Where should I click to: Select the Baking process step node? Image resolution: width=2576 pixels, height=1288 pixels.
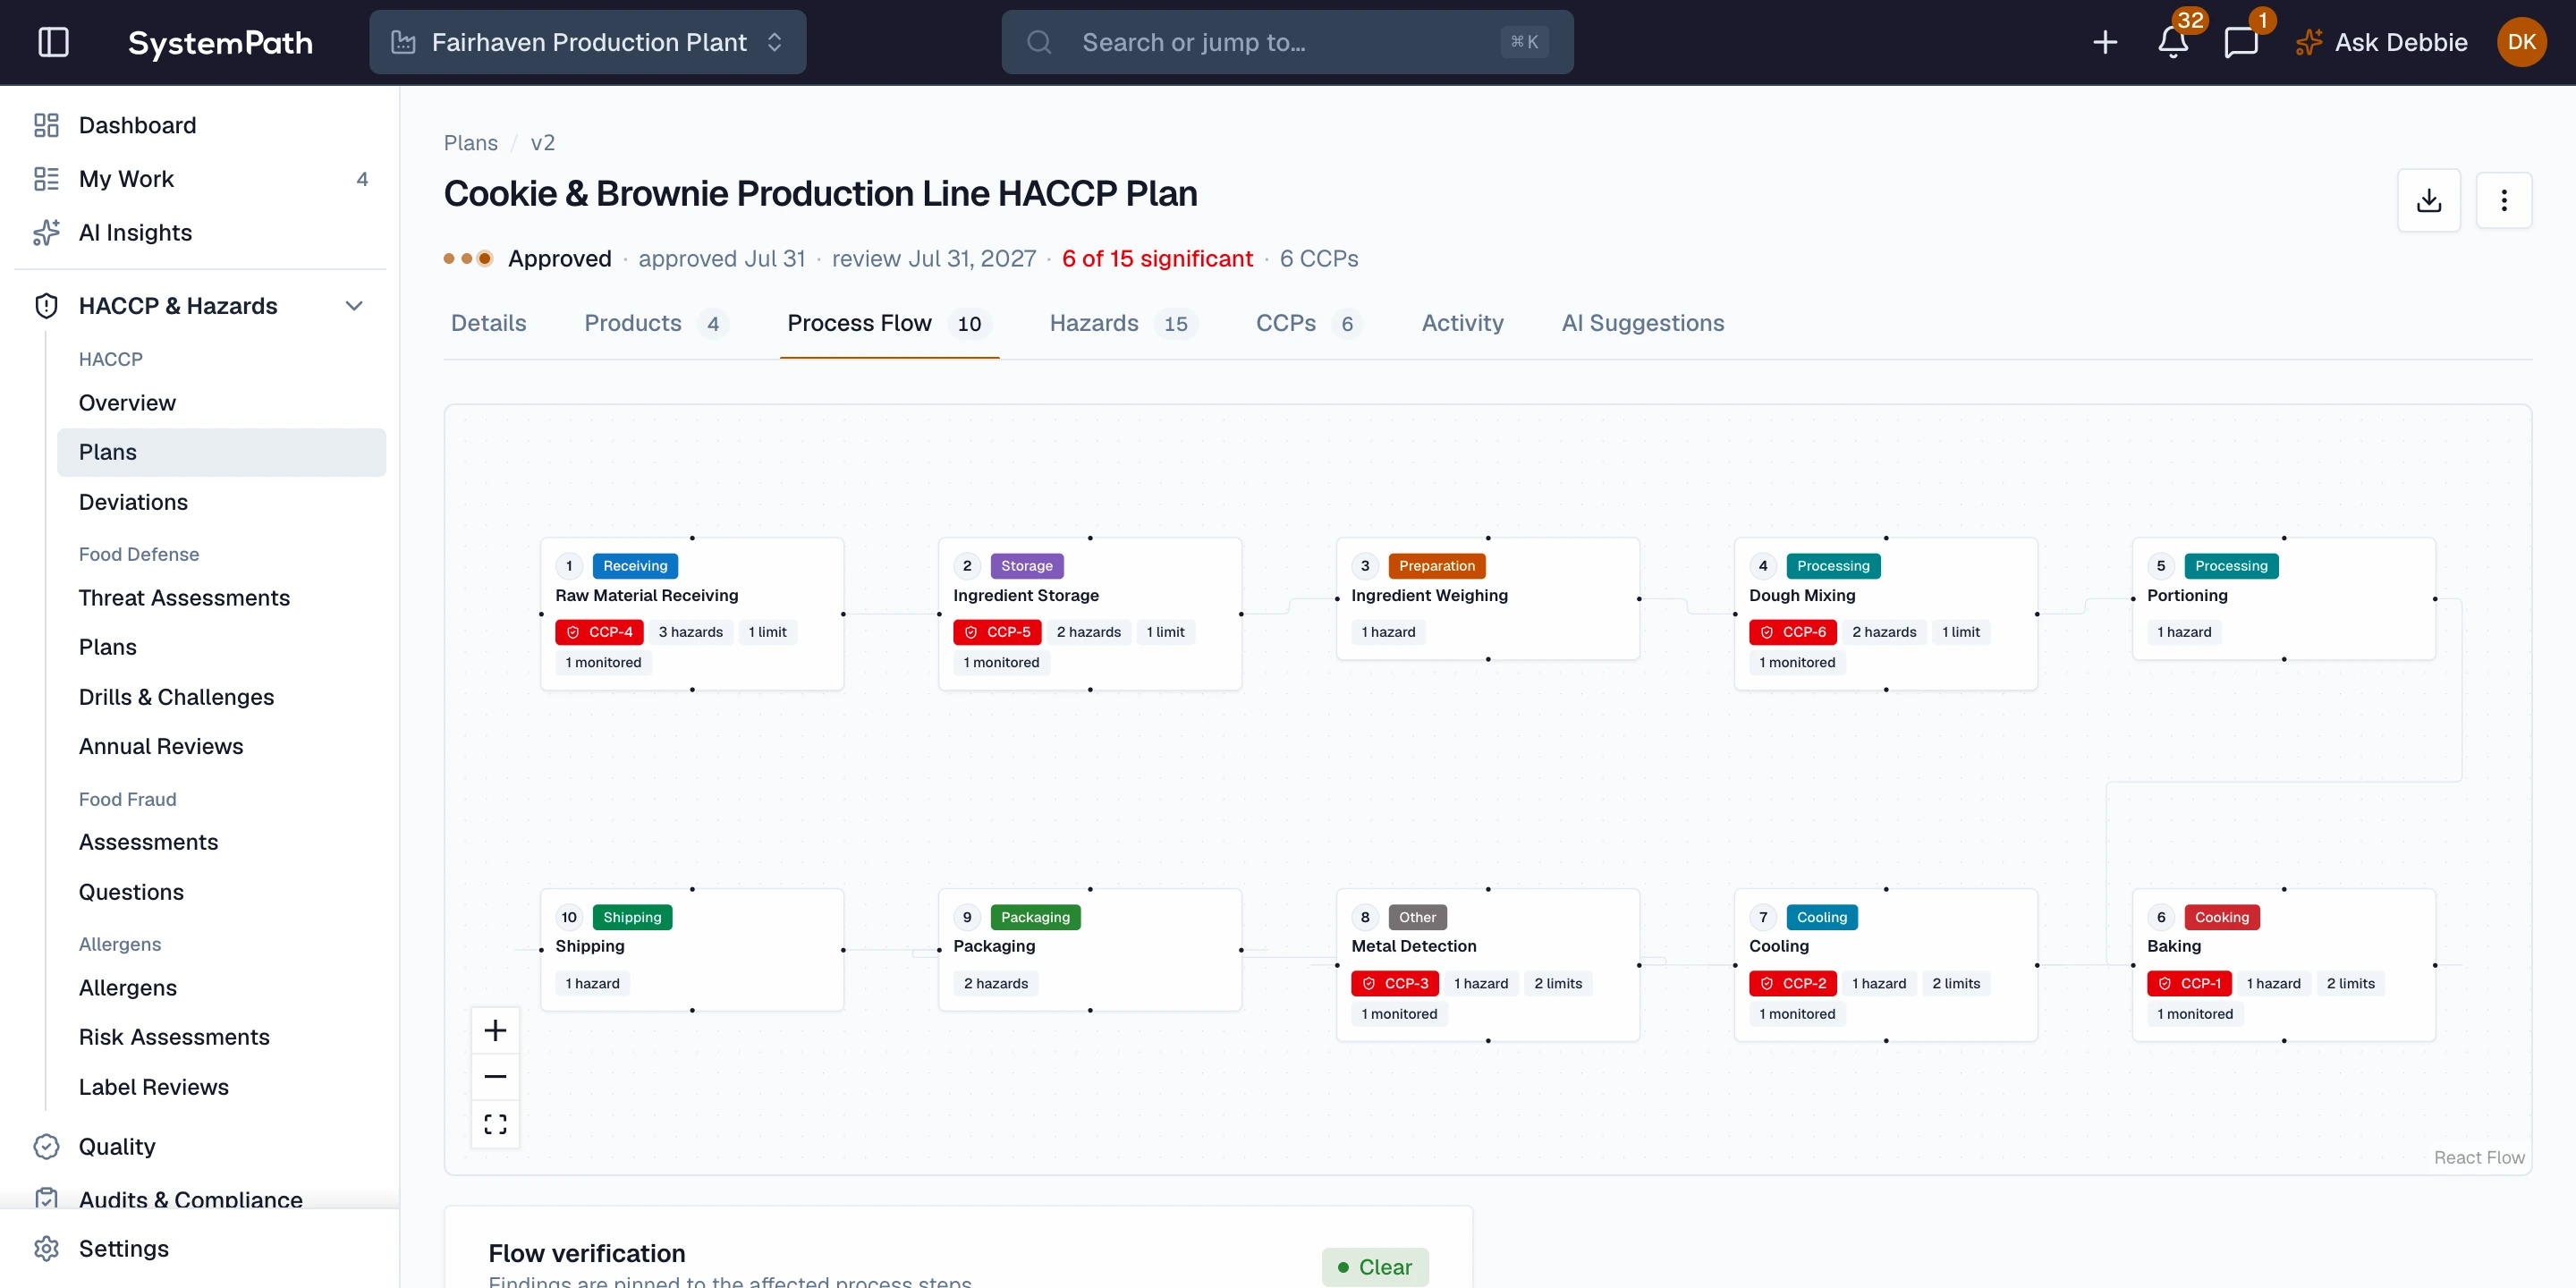(x=2283, y=964)
